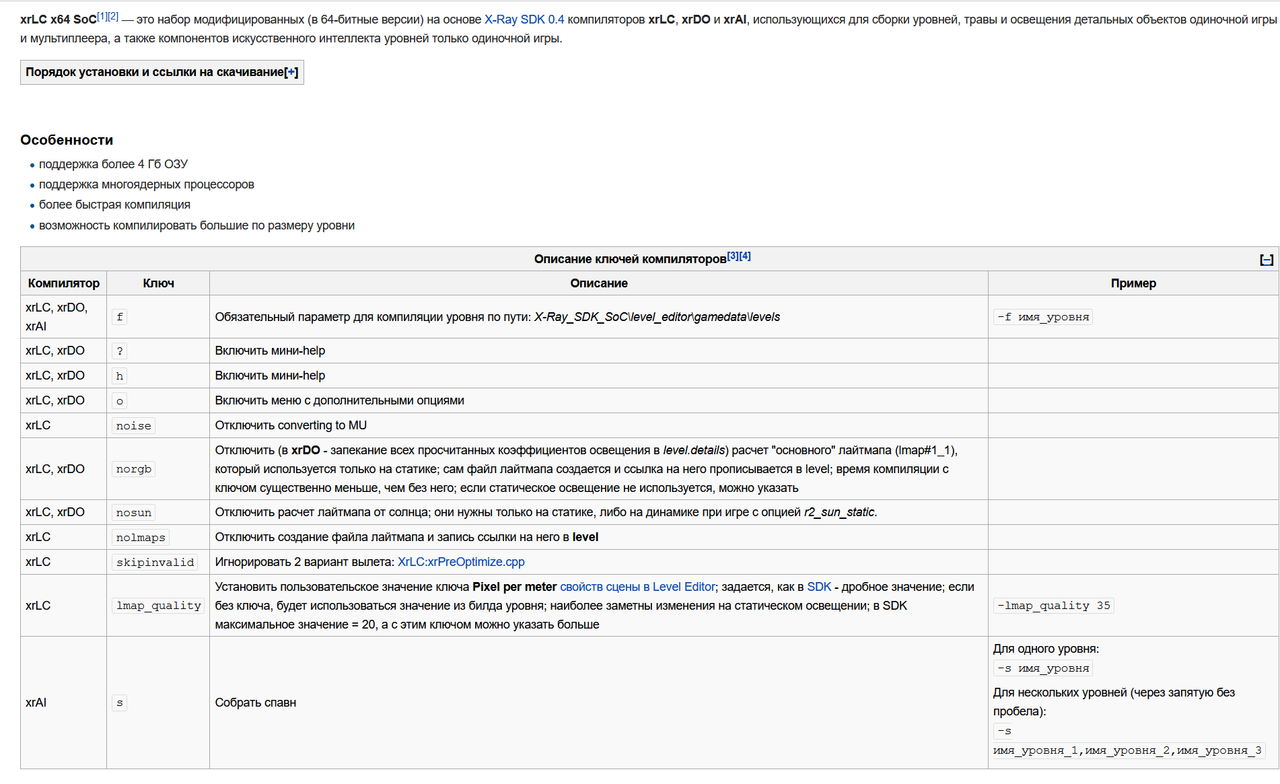This screenshot has height=784, width=1280.
Task: Select the 'skipinvalid' key cell
Action: click(x=158, y=562)
